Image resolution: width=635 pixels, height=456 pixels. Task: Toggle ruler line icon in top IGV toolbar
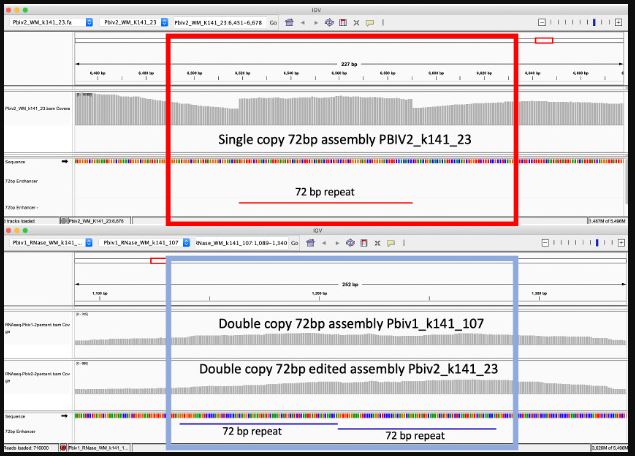pos(383,22)
